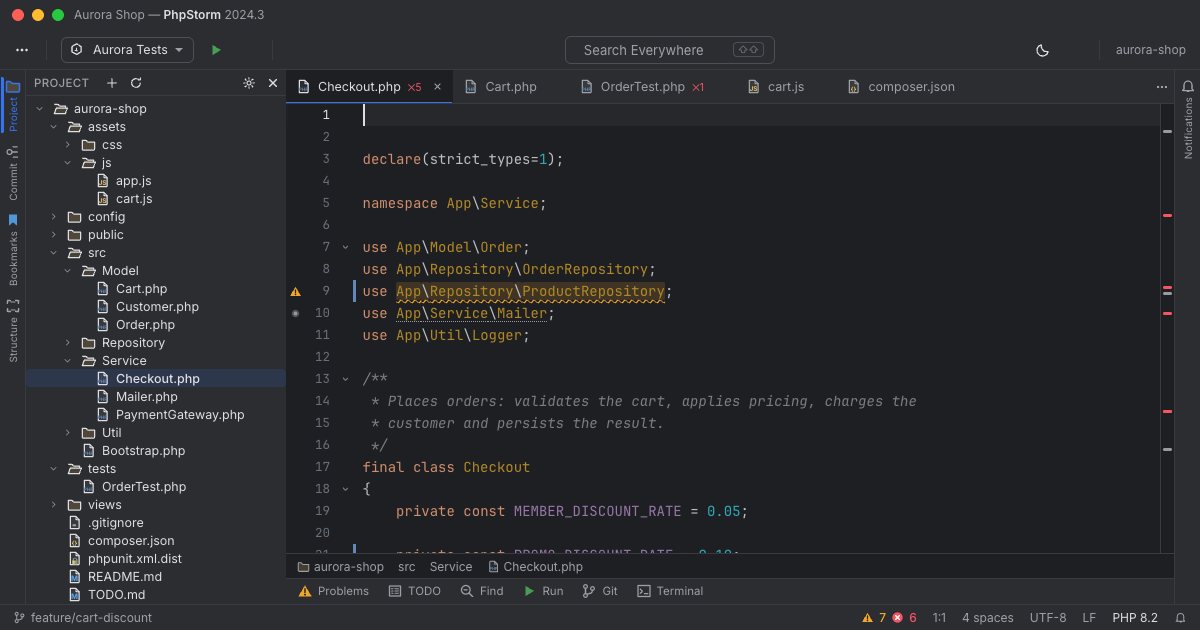Toggle dark theme moon icon
Viewport: 1200px width, 630px height.
point(1042,50)
